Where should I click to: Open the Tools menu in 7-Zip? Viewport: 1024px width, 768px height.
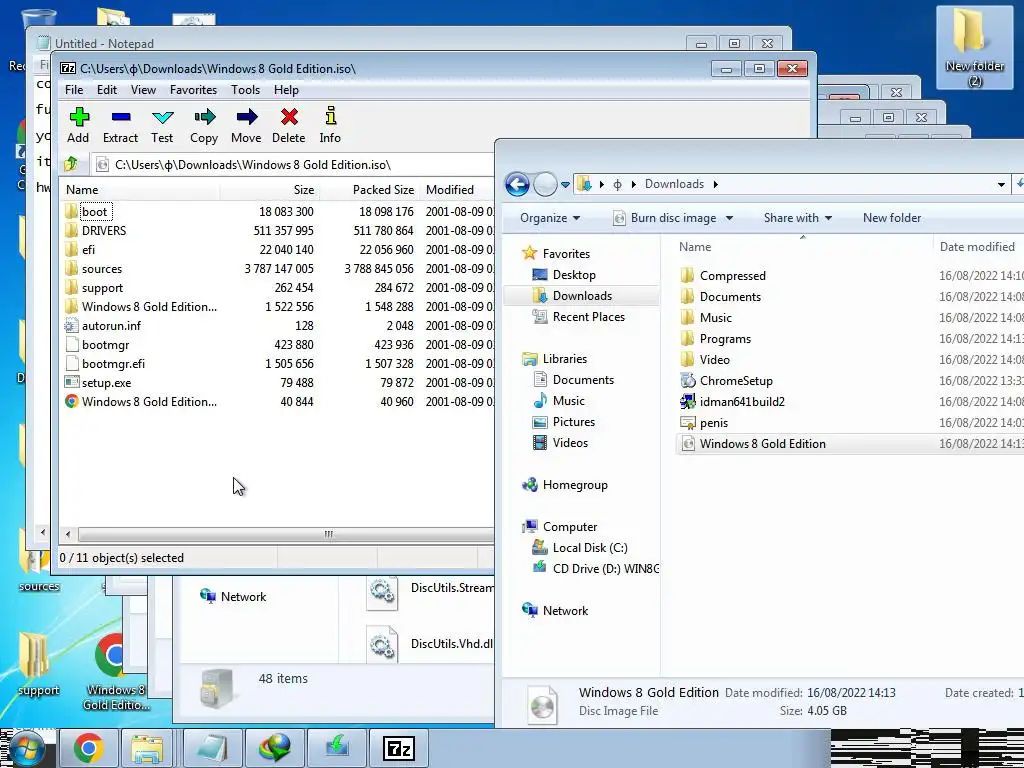click(246, 89)
